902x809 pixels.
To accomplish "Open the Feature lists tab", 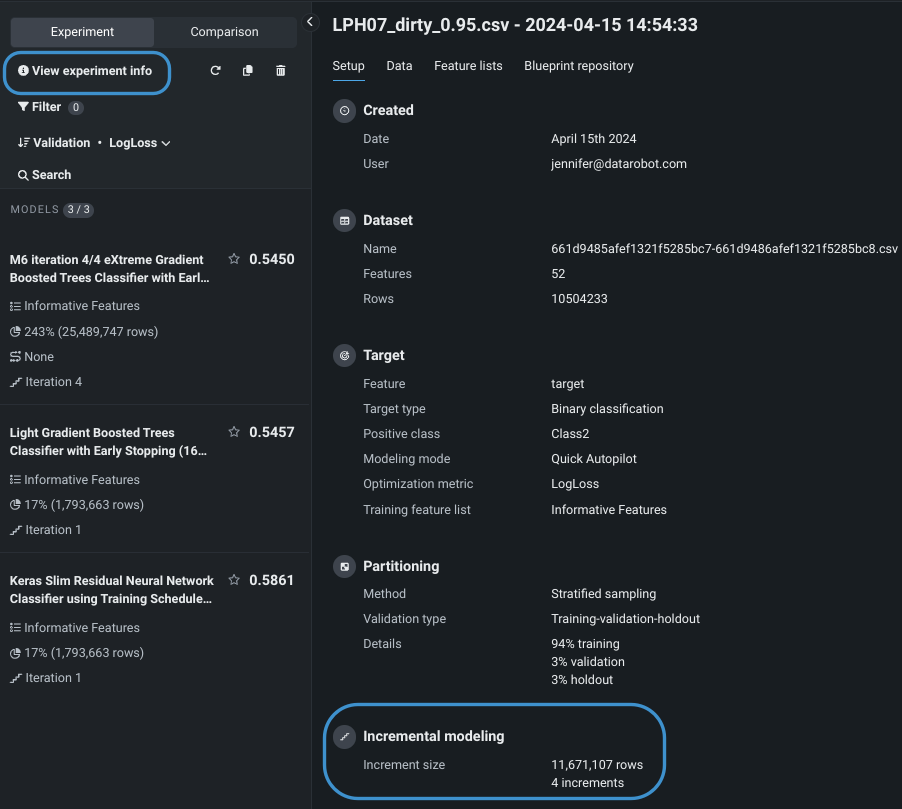I will click(468, 66).
